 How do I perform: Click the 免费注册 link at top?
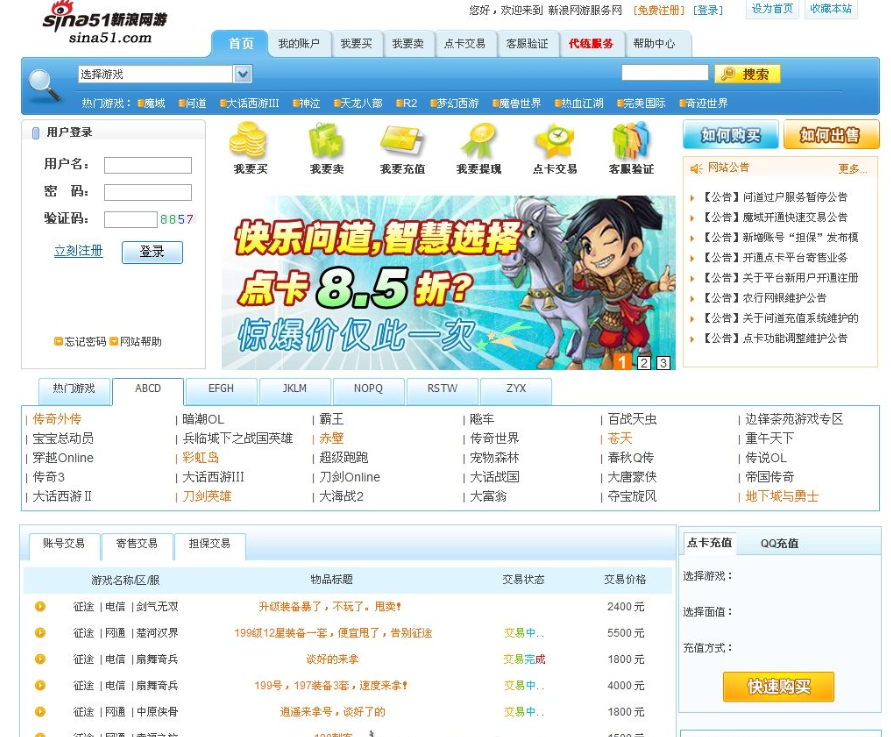(659, 10)
